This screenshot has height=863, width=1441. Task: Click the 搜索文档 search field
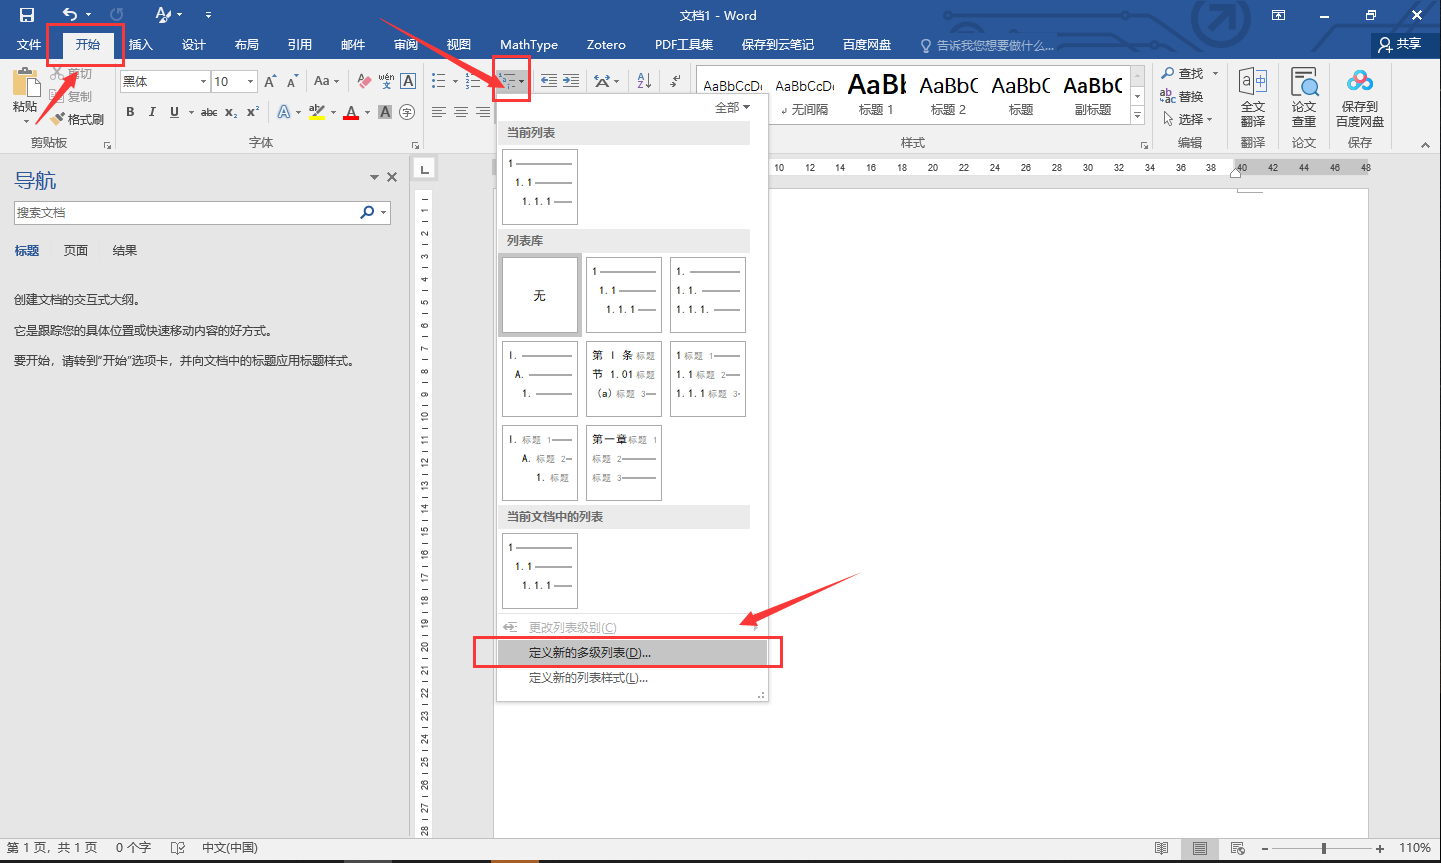(202, 212)
